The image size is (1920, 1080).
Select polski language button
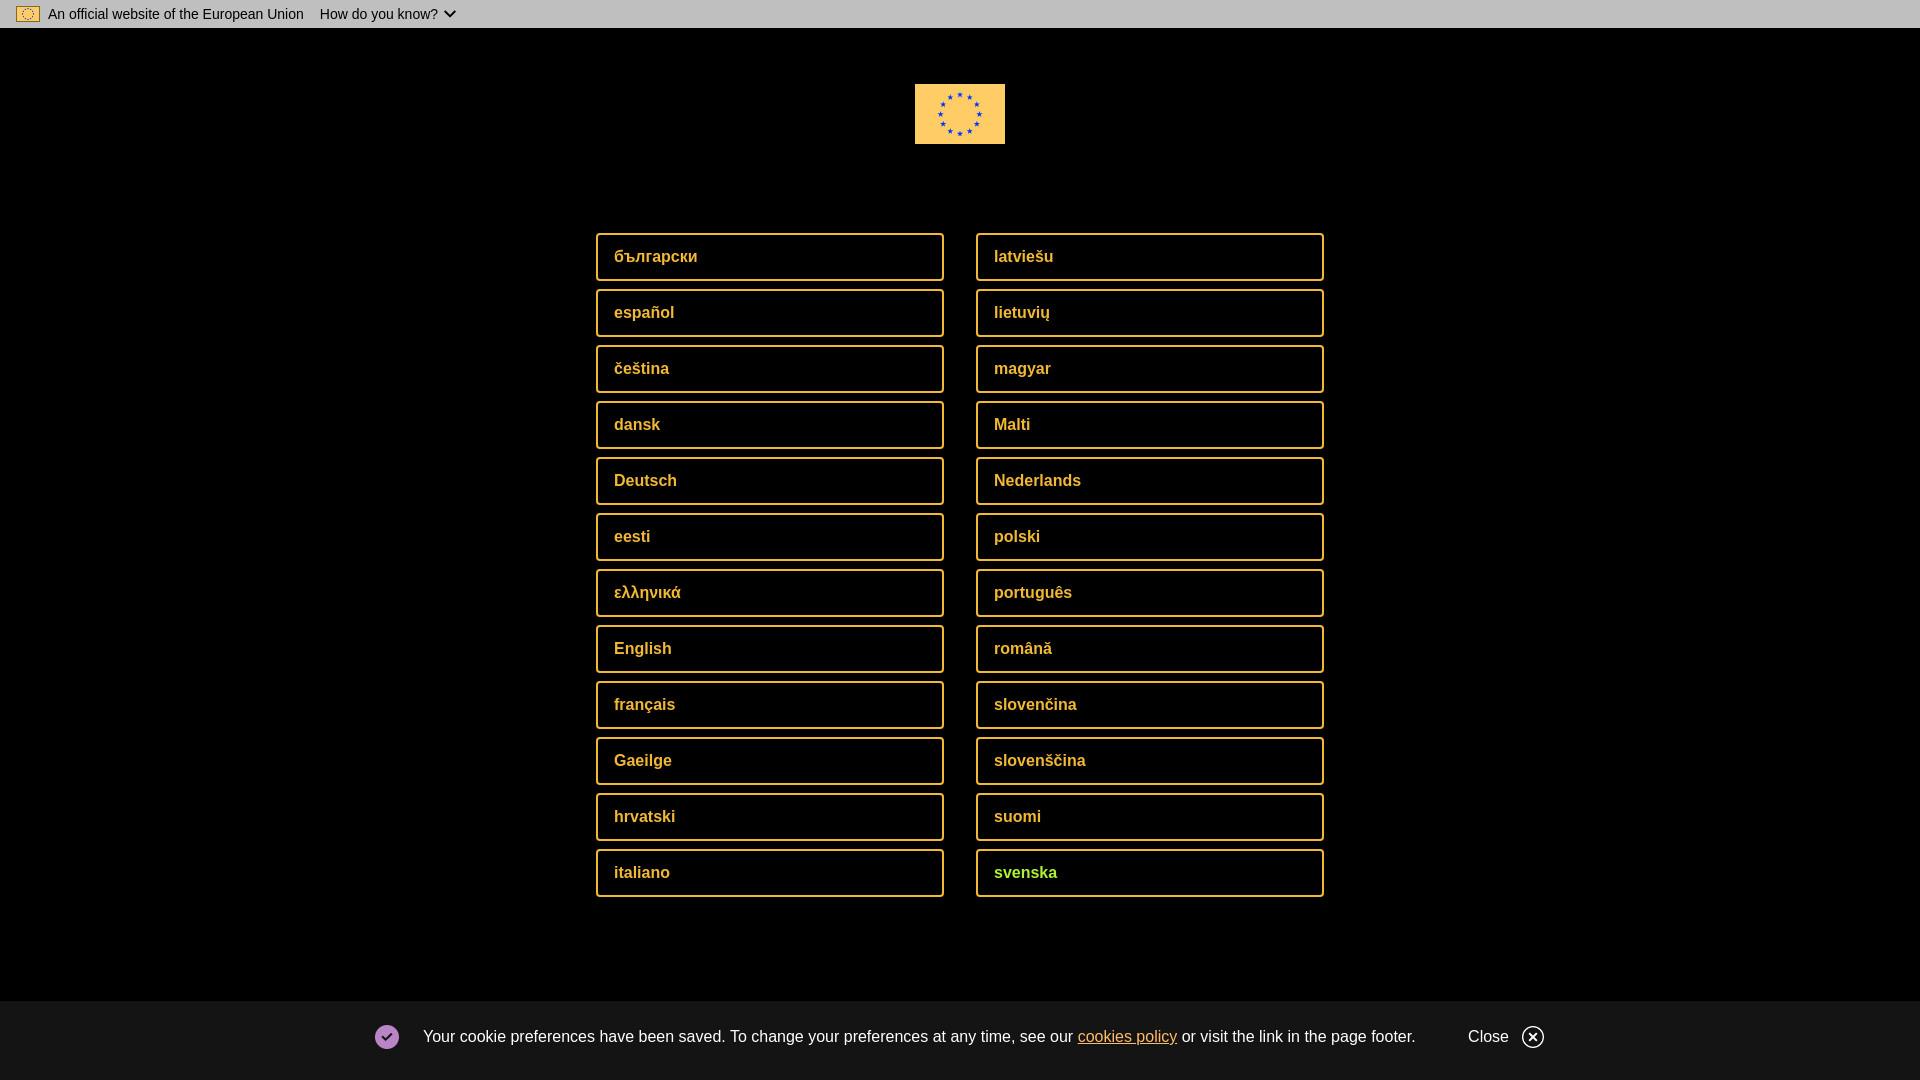coord(1150,537)
